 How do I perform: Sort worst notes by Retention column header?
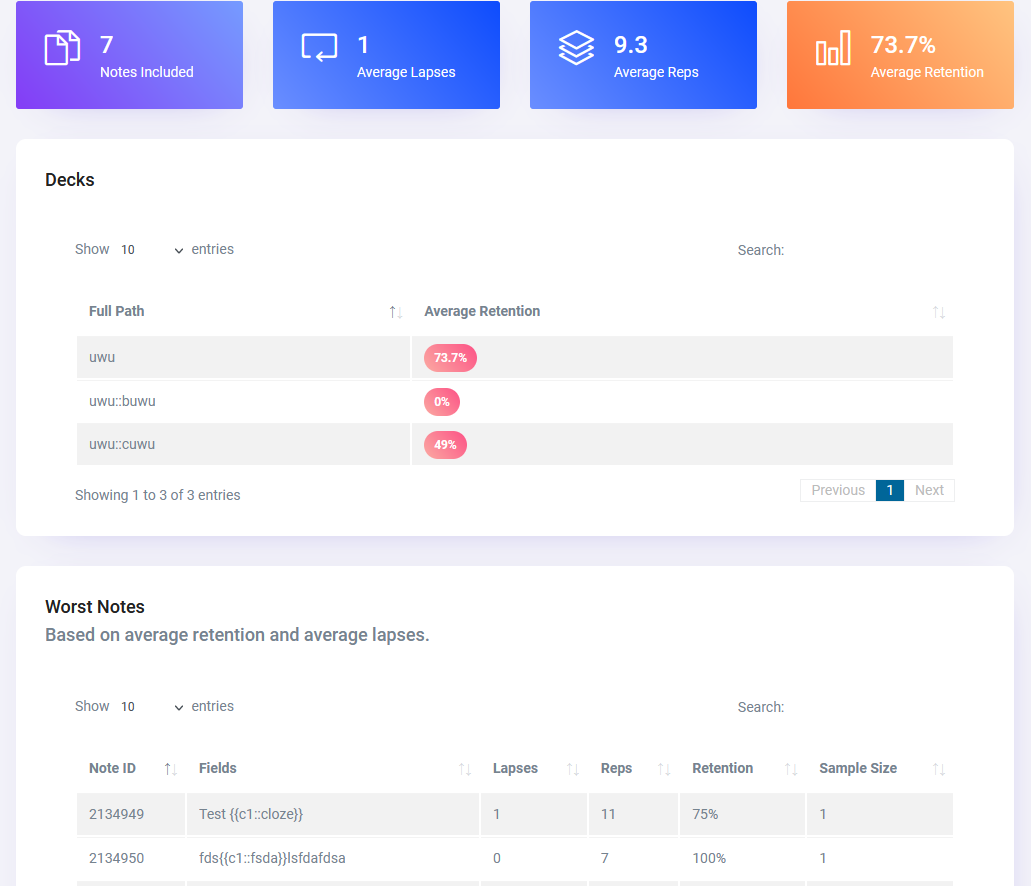723,769
